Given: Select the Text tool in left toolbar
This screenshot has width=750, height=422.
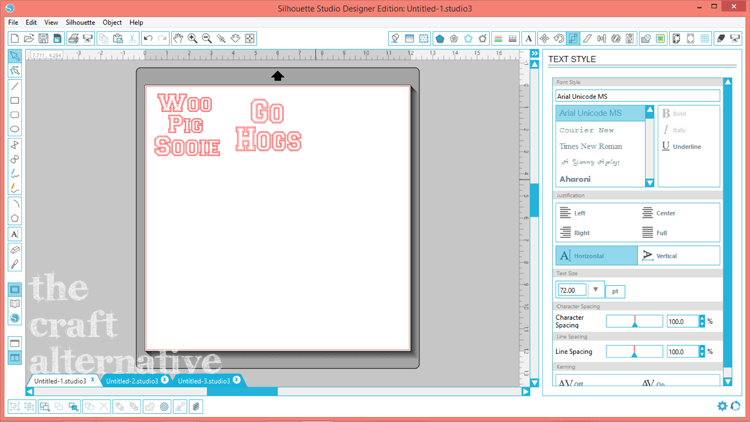Looking at the screenshot, I should pyautogui.click(x=14, y=234).
